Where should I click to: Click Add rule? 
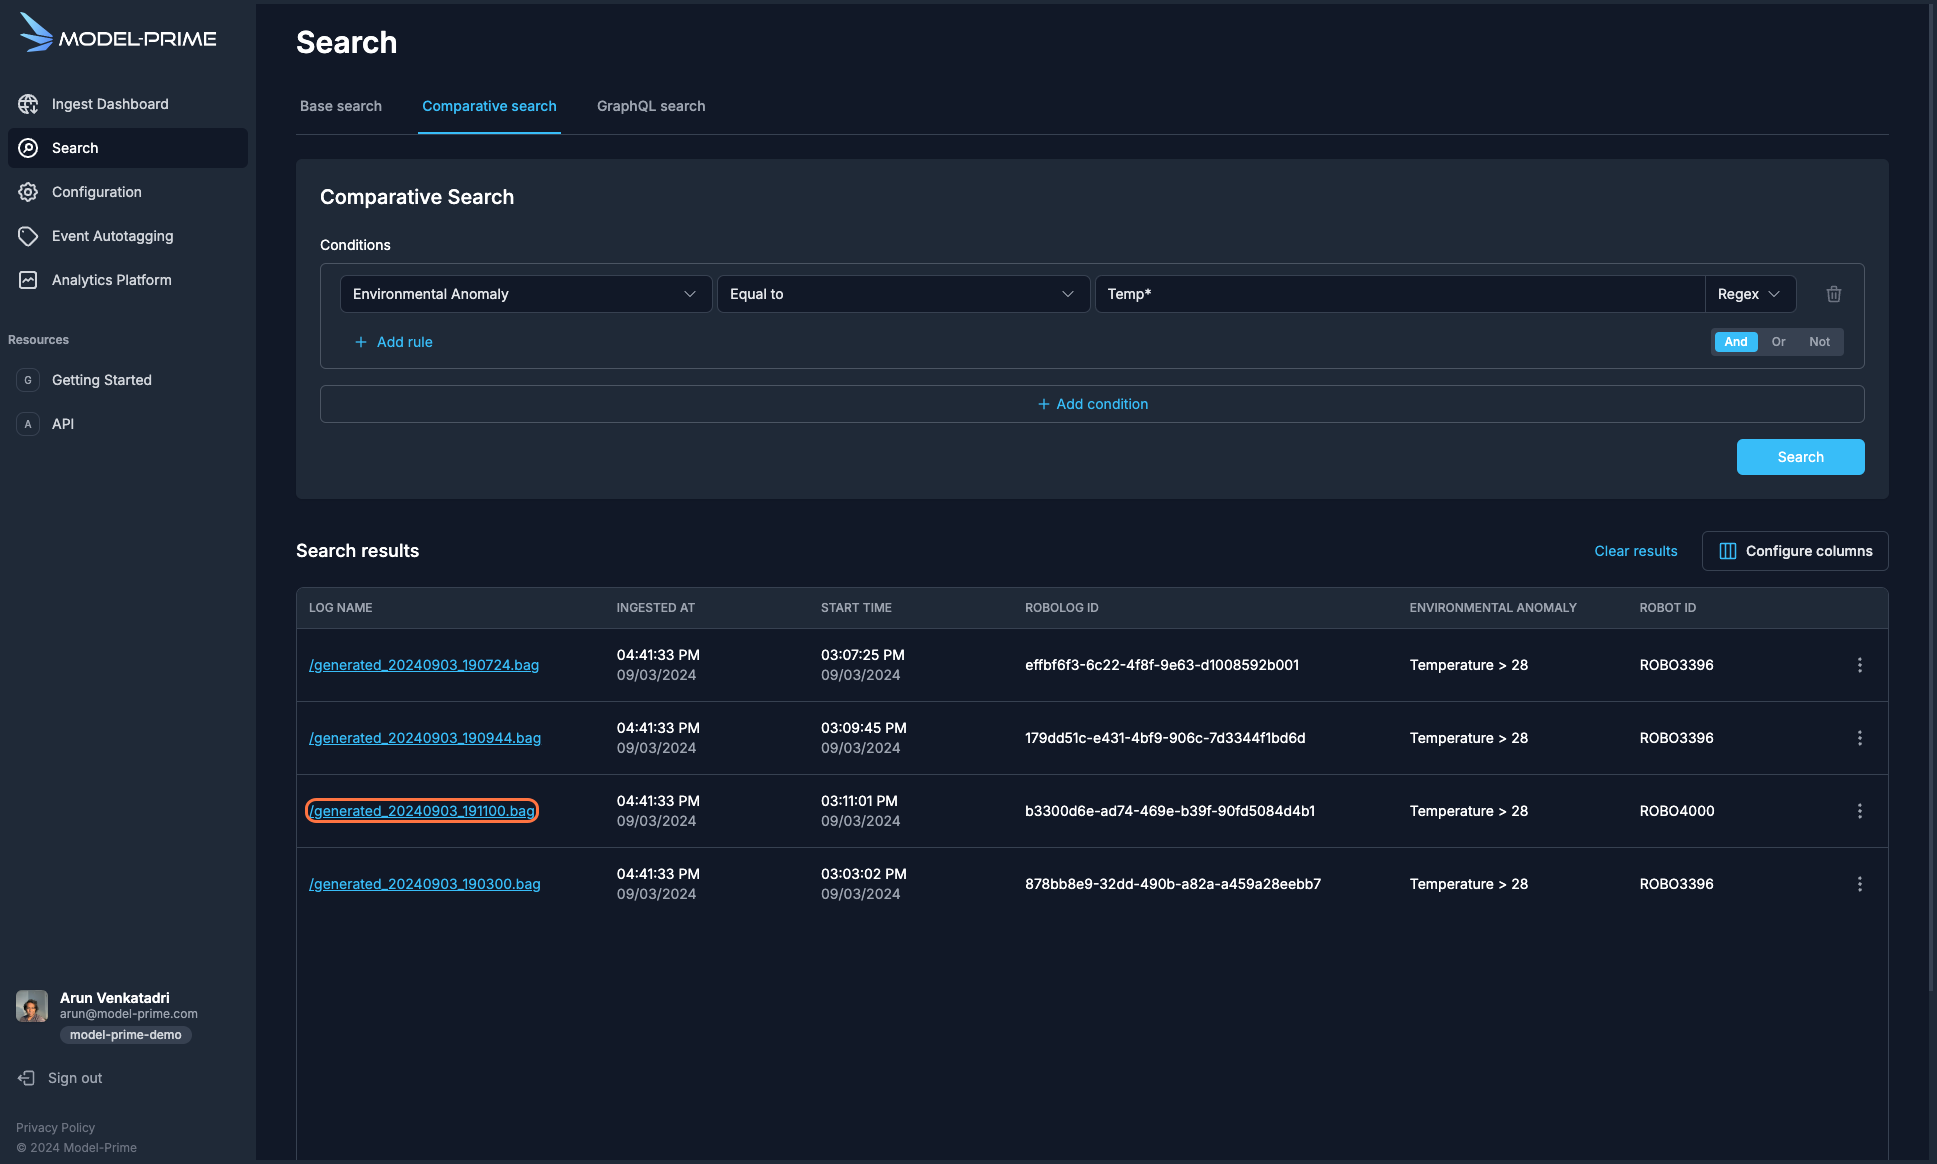tap(394, 342)
